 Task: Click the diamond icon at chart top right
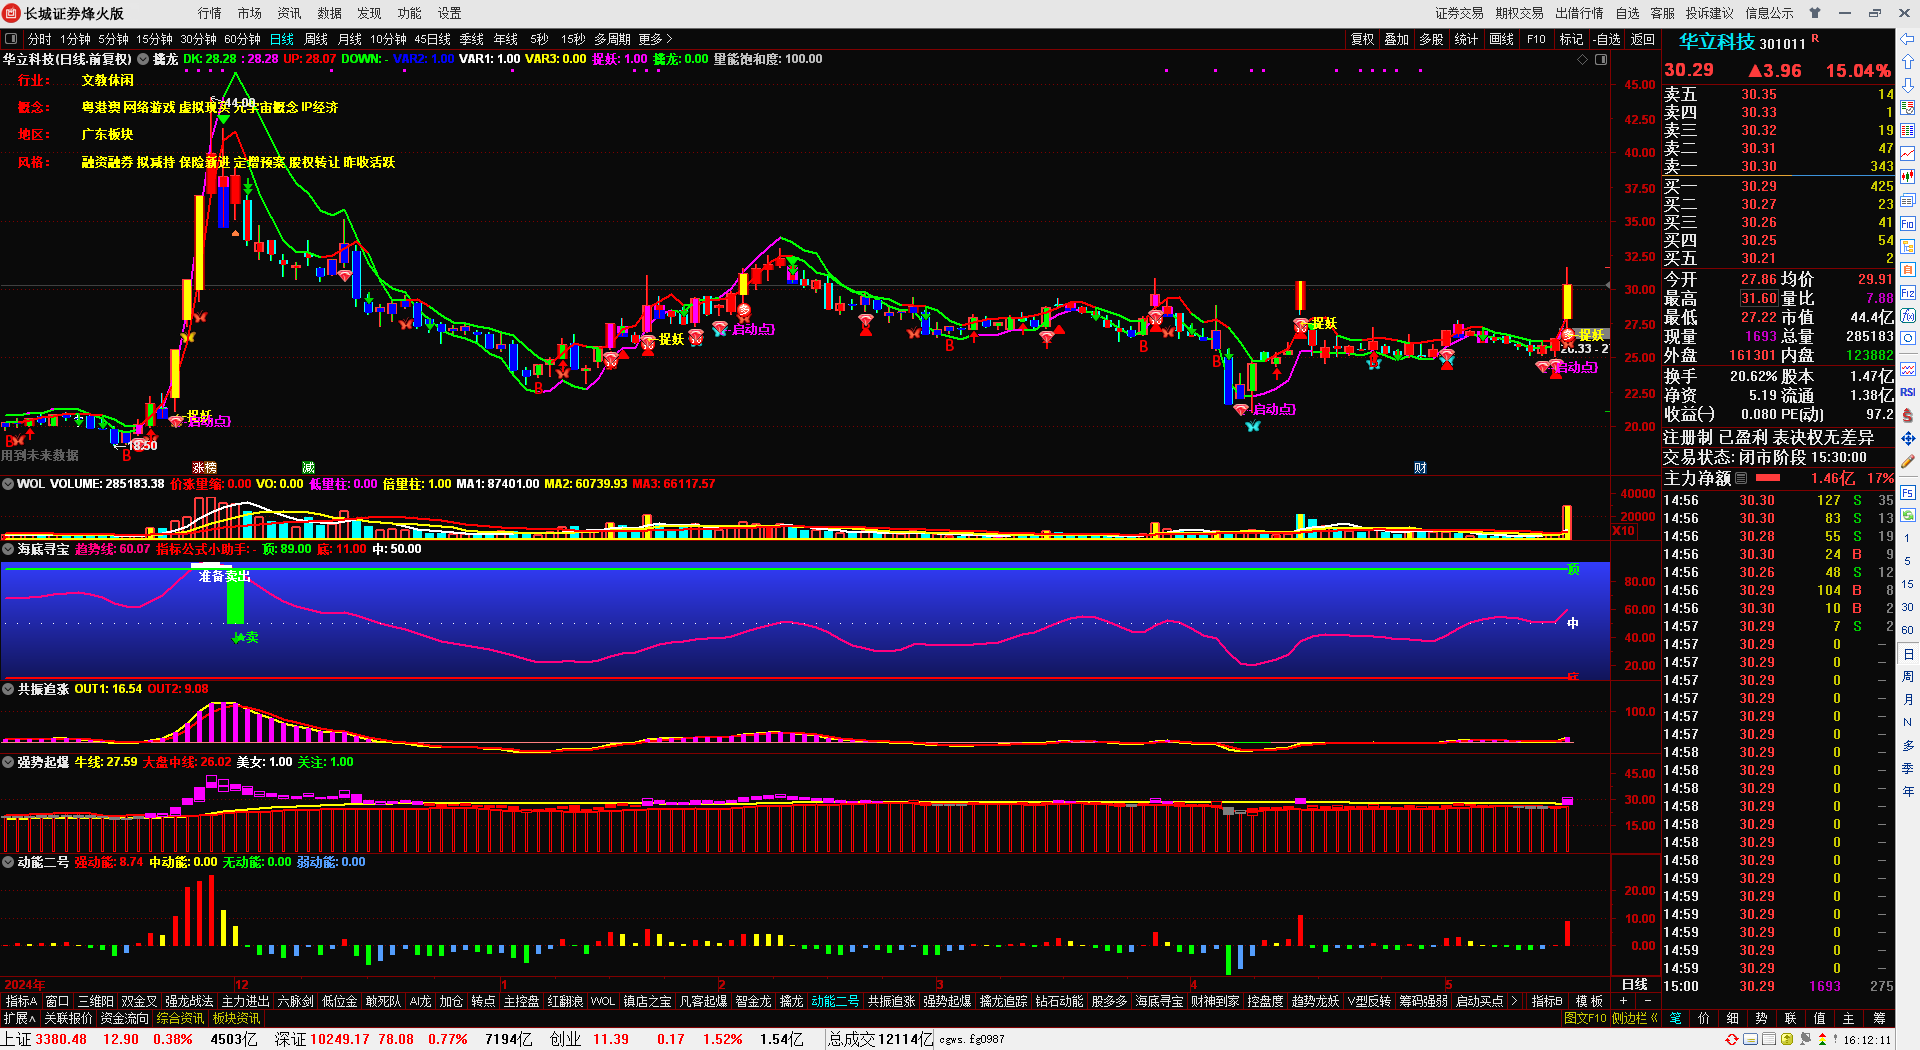tap(1582, 60)
